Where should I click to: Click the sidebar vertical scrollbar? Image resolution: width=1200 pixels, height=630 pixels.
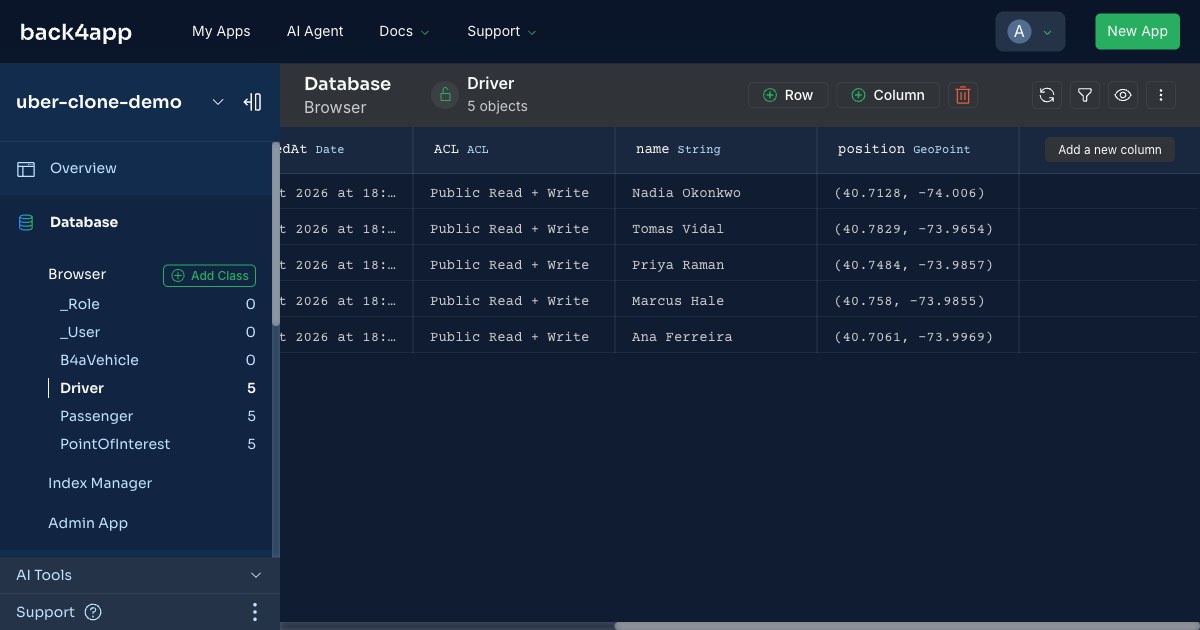click(276, 233)
